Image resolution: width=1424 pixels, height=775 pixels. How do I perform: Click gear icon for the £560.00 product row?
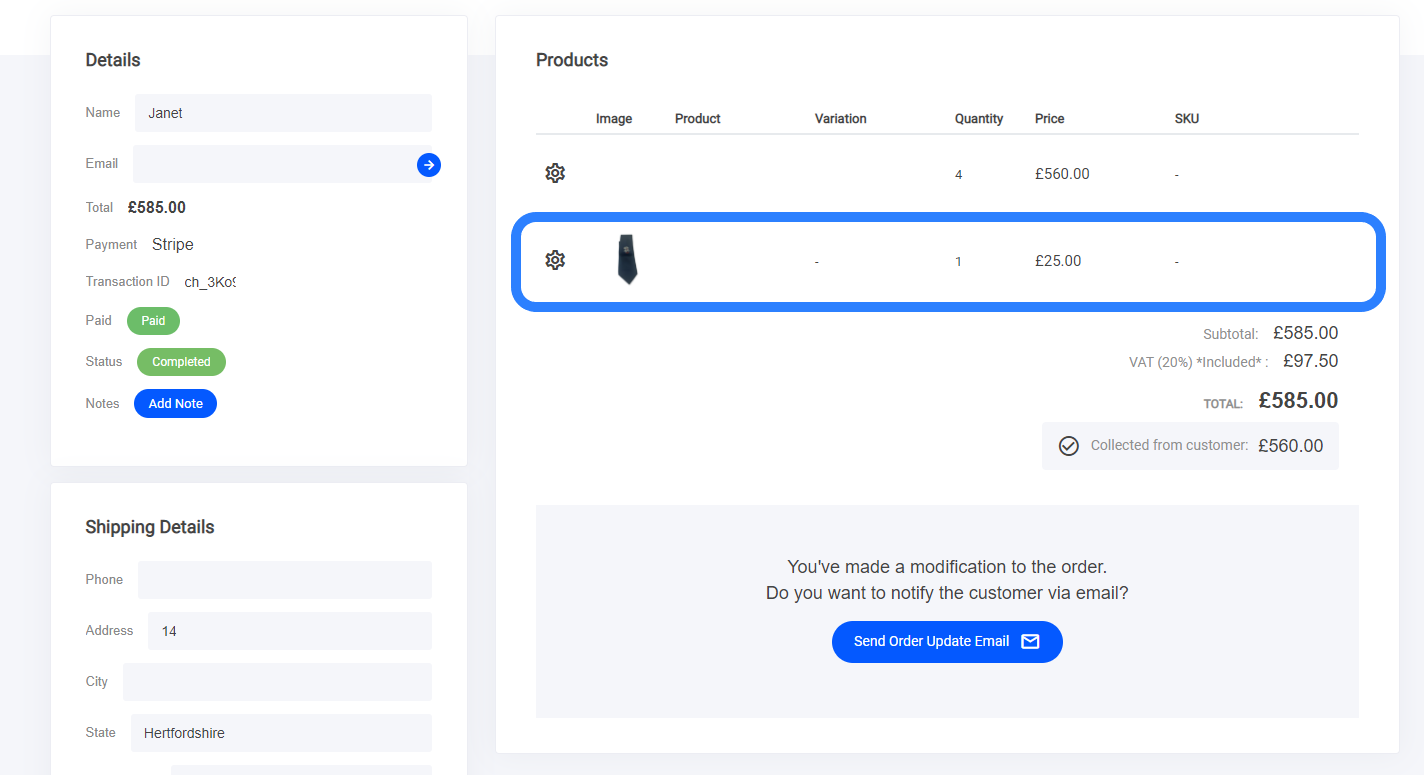pyautogui.click(x=555, y=173)
